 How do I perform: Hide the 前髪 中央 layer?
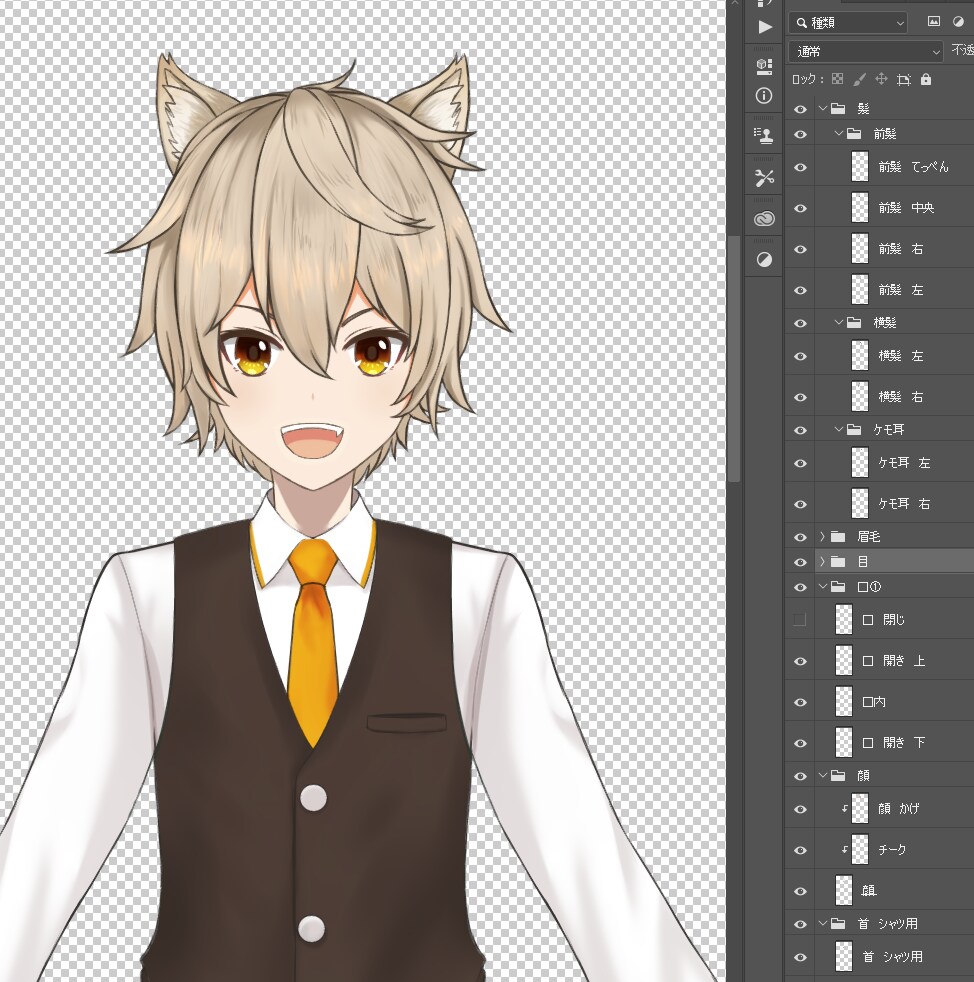click(800, 208)
